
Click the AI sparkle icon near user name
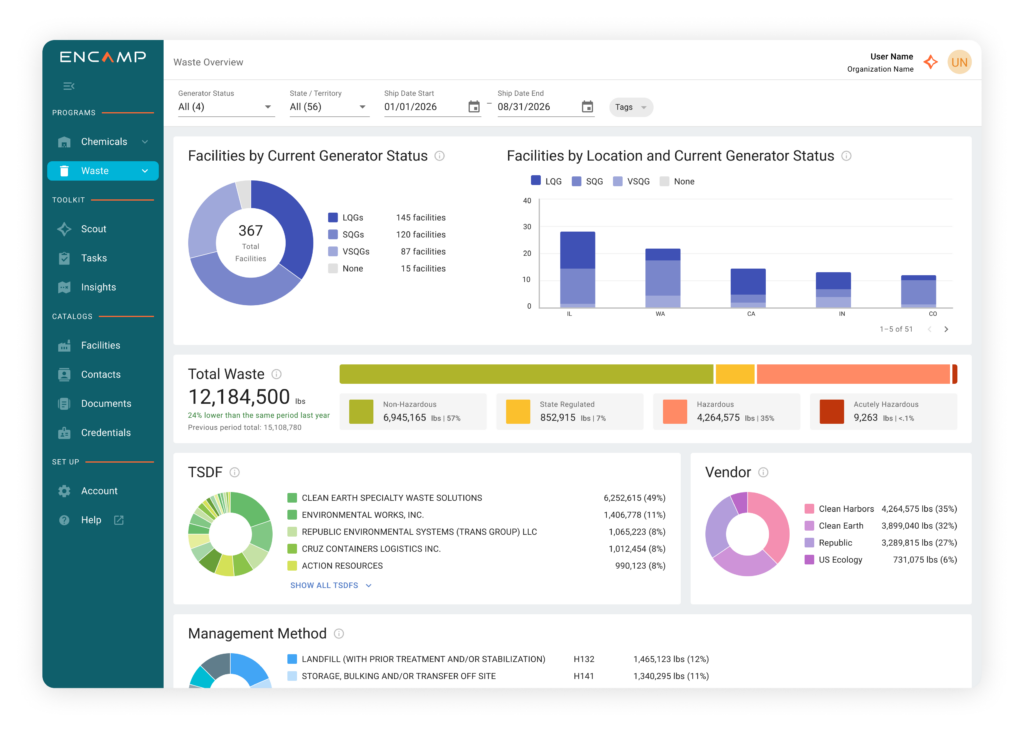click(931, 62)
